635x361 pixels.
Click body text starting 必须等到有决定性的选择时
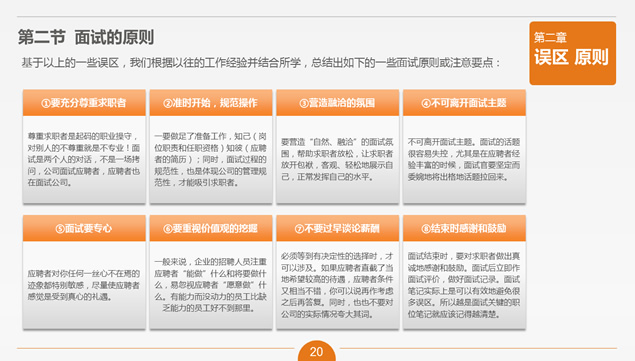coord(337,285)
